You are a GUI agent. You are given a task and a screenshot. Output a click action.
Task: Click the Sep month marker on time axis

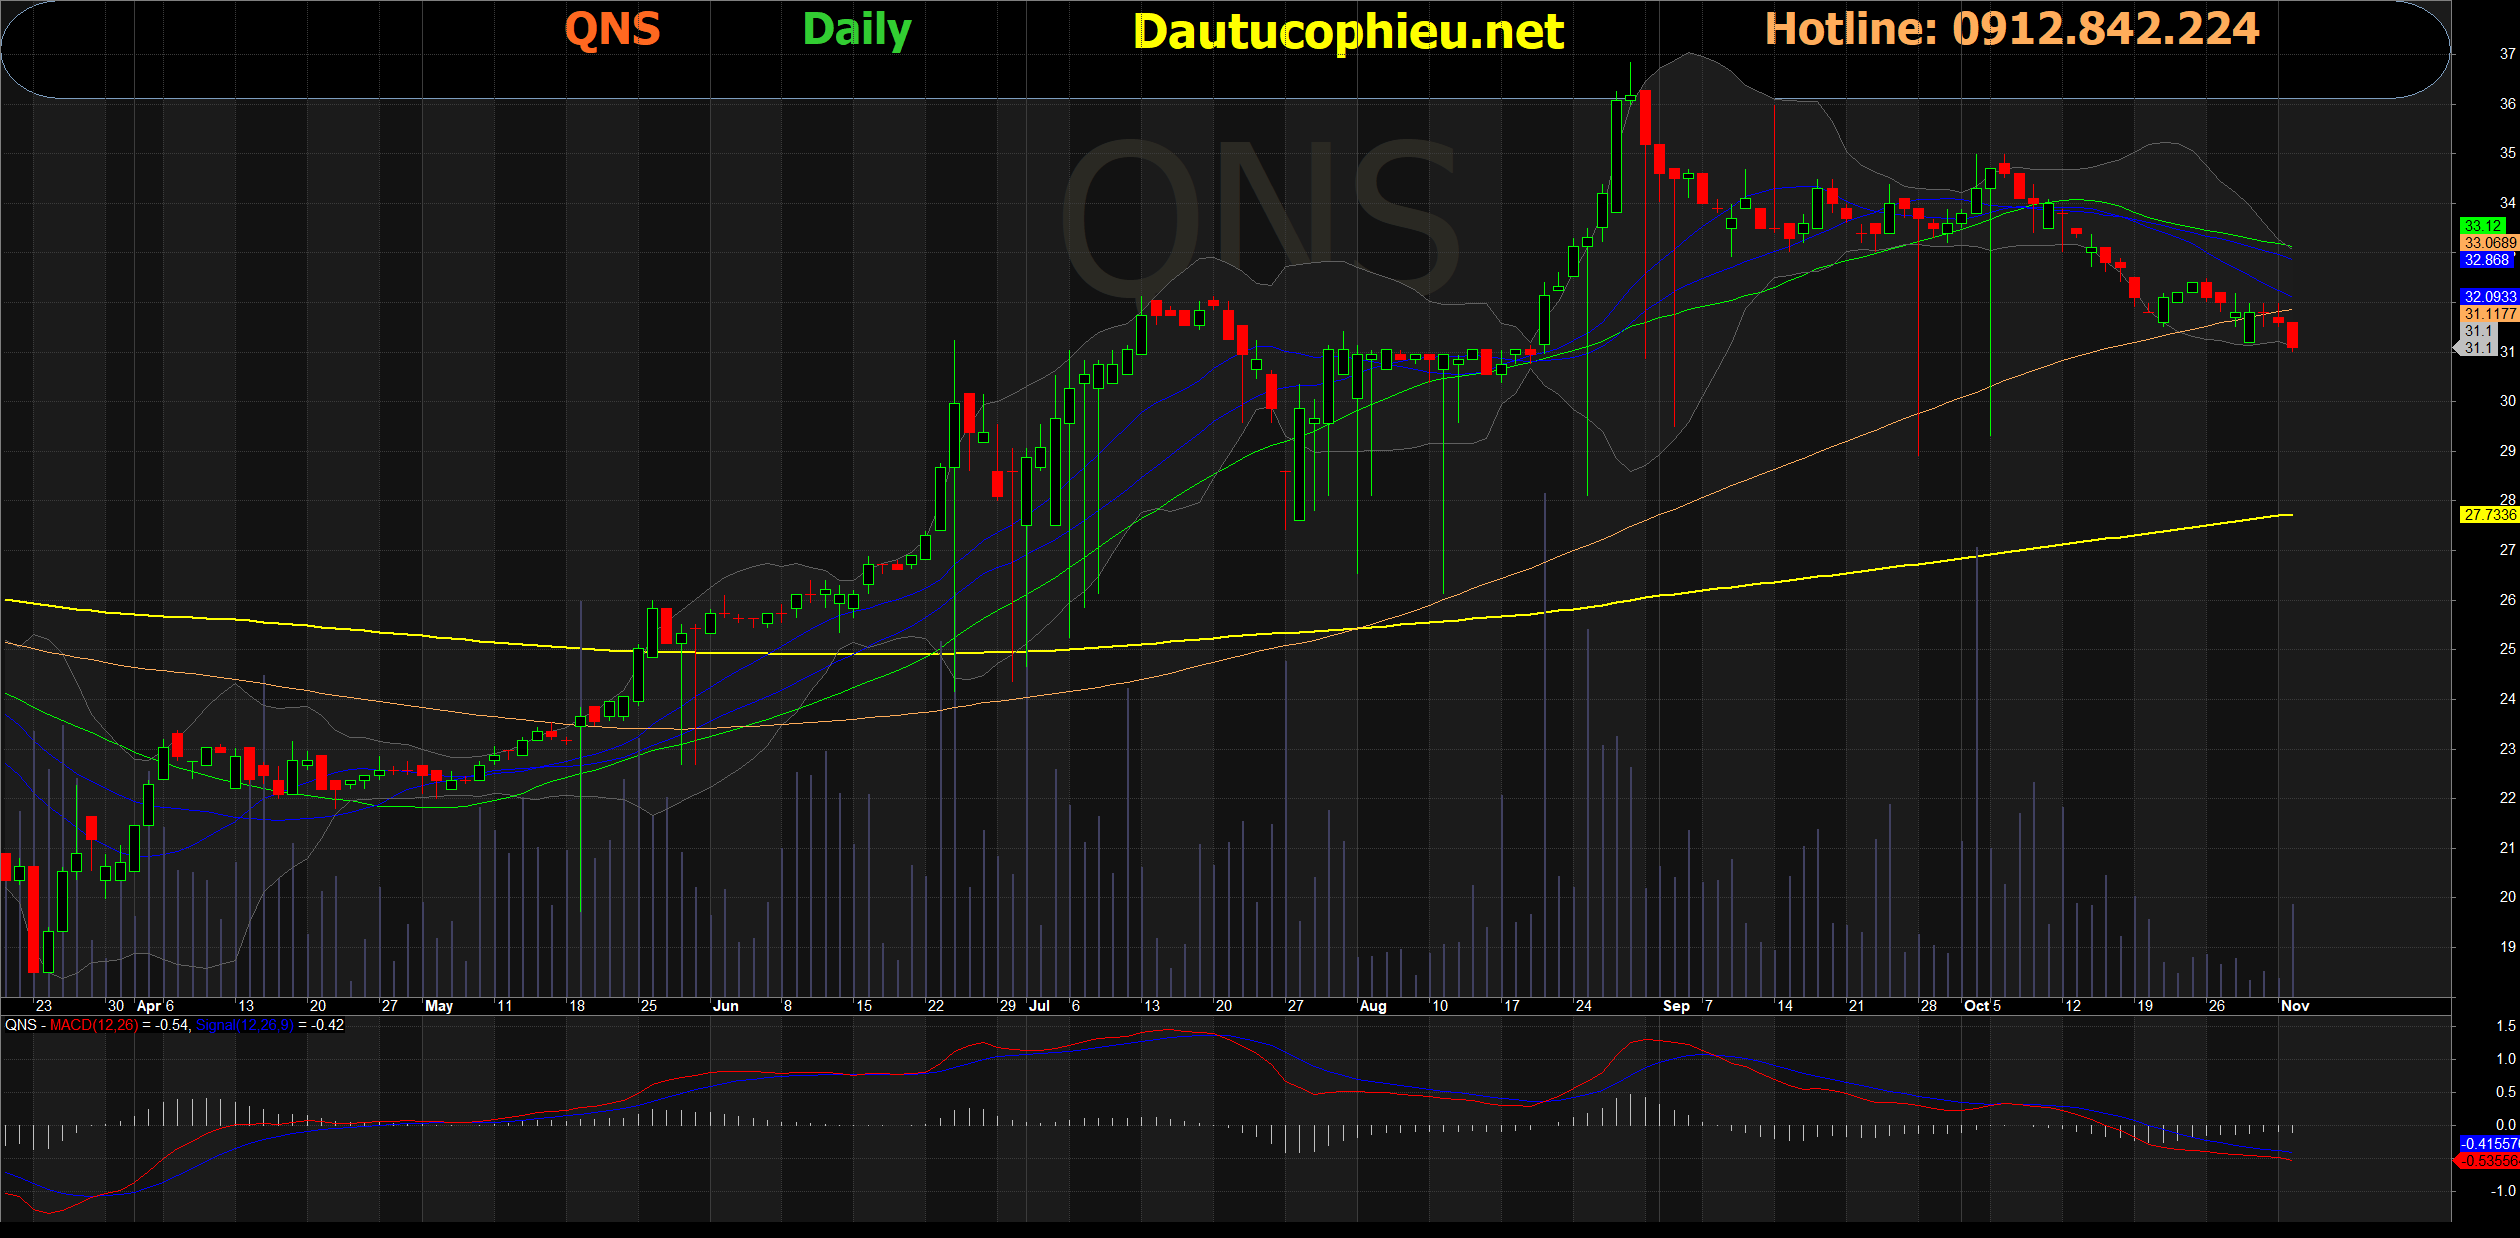[1676, 1006]
